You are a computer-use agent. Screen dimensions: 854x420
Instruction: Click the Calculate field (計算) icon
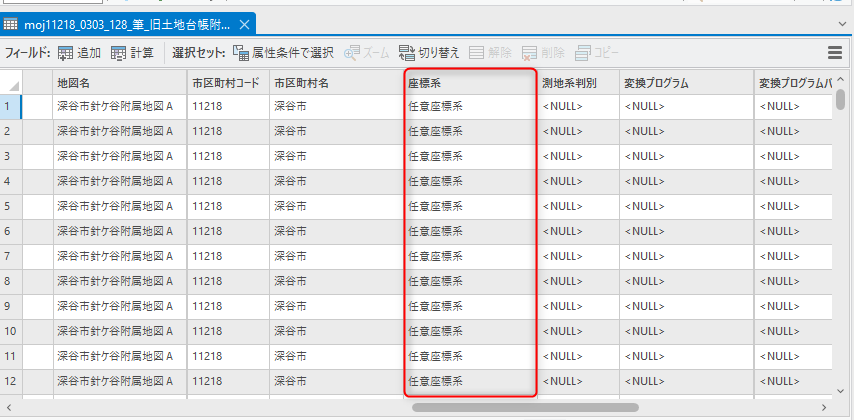coord(118,53)
